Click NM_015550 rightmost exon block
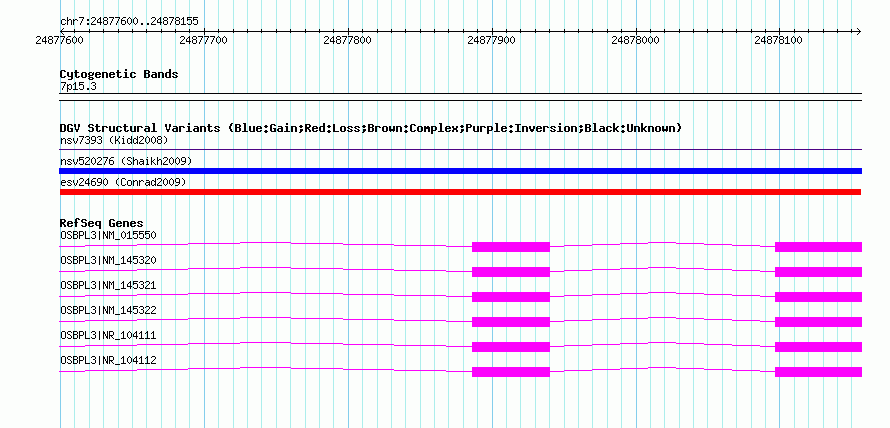 pyautogui.click(x=818, y=247)
